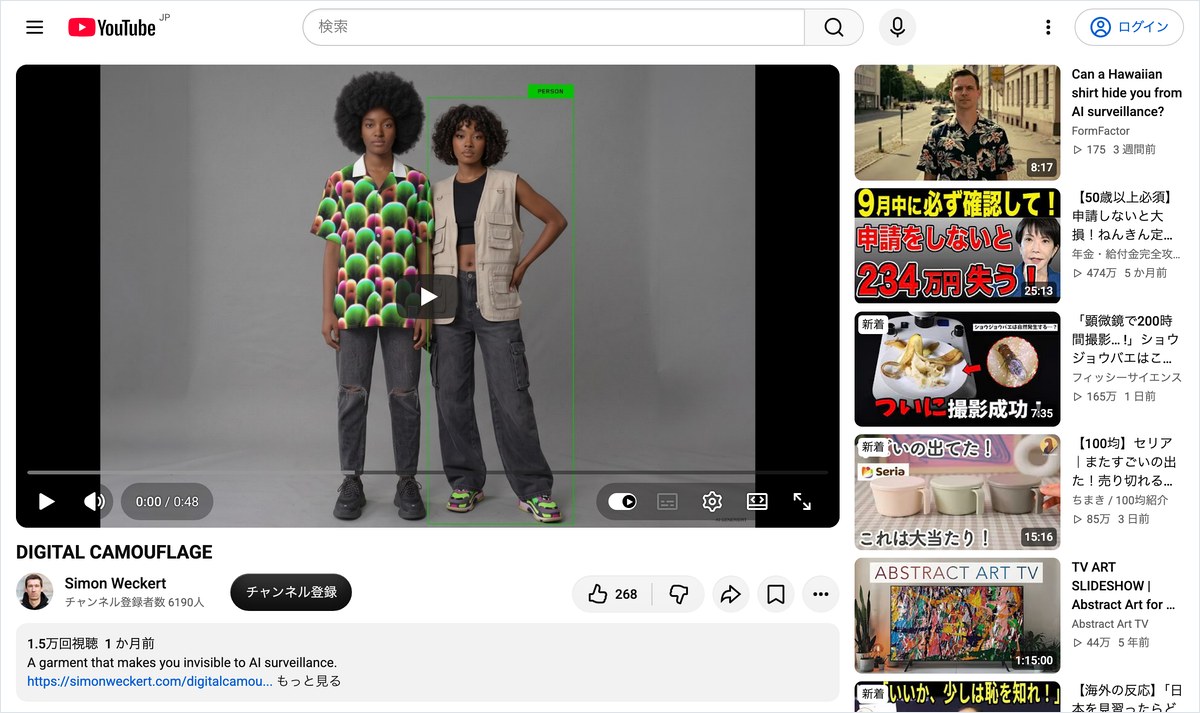Click the DIGITAL CAMOUFLAGE video title
1200x713 pixels.
tap(114, 552)
